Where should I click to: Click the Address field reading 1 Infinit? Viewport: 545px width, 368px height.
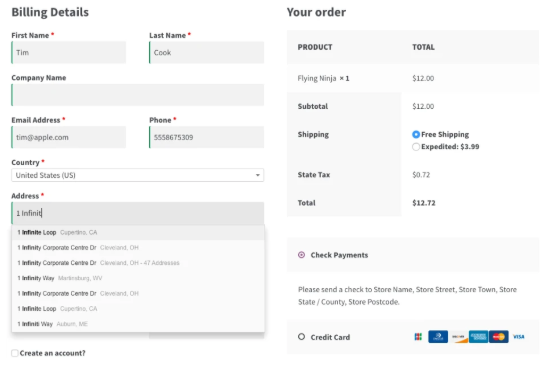(138, 213)
